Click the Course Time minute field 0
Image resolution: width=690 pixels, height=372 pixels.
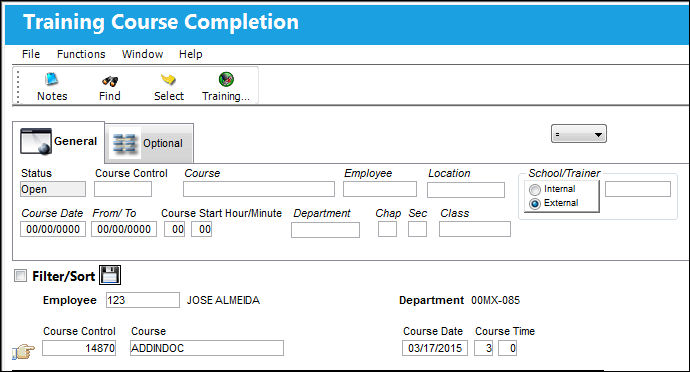tap(507, 348)
